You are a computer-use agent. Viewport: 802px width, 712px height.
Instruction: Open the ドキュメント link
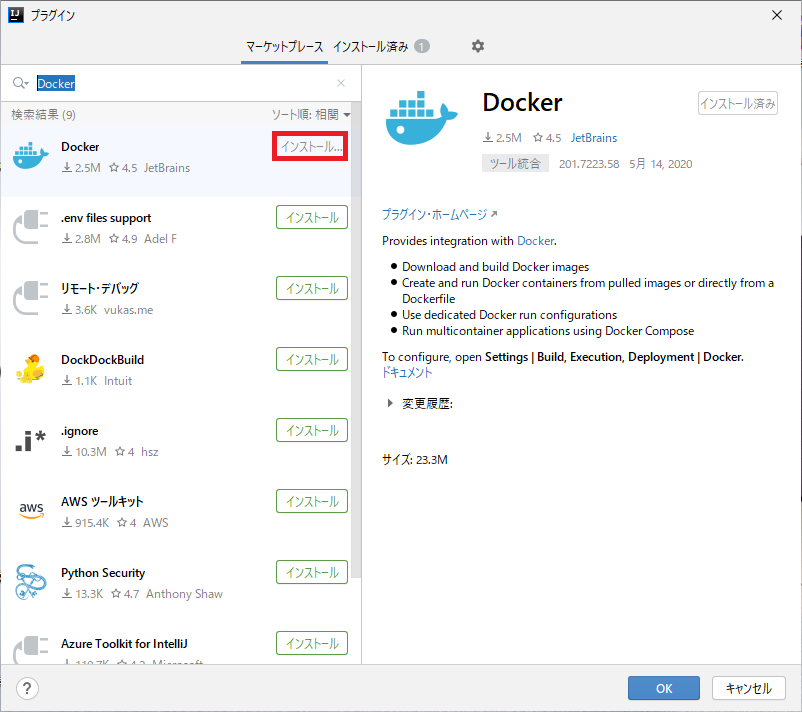[407, 373]
